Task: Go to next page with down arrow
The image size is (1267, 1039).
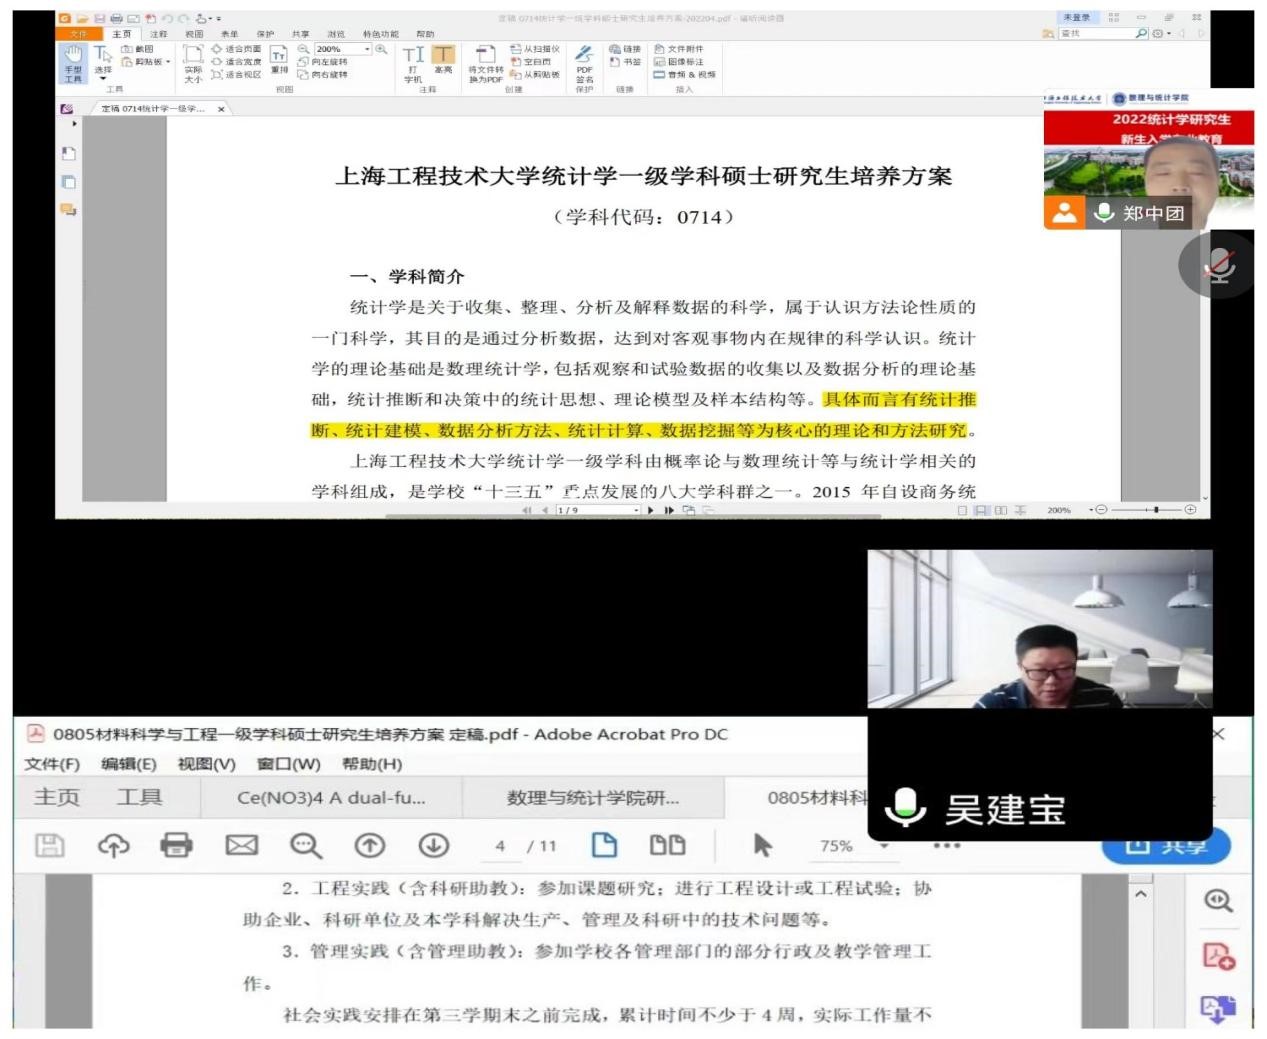Action: click(433, 846)
